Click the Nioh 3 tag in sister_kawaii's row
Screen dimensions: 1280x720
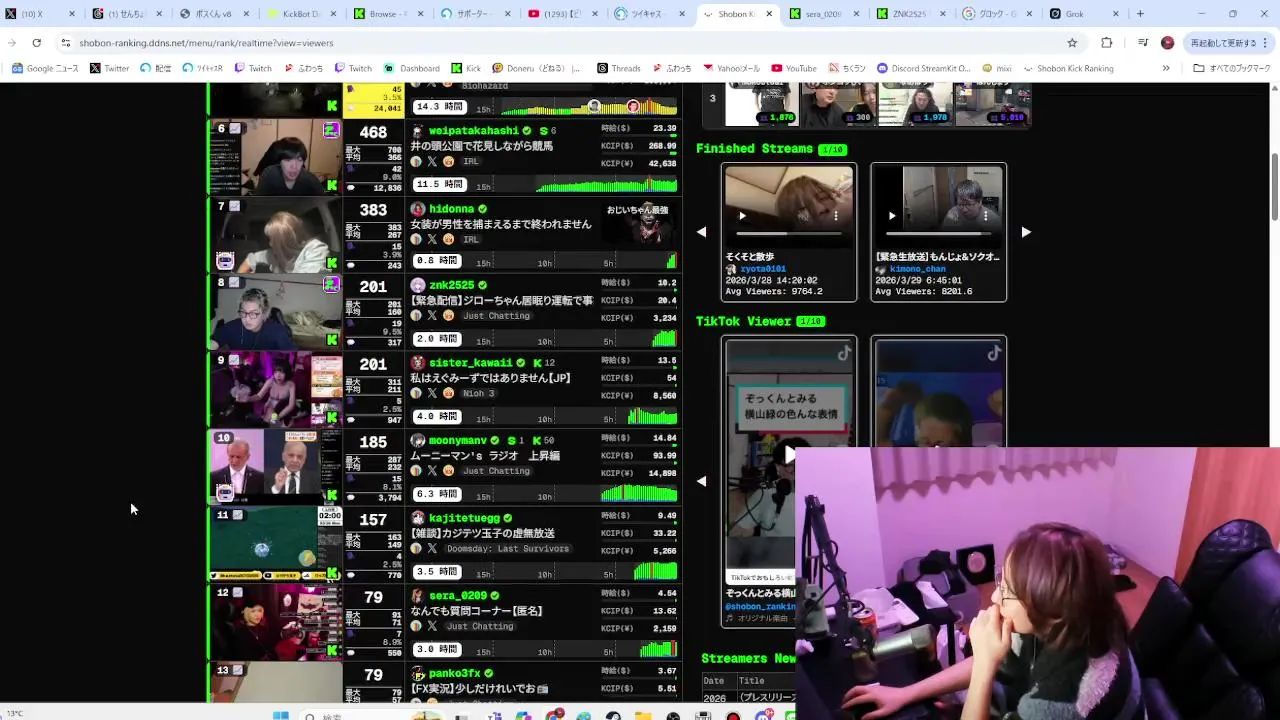478,393
